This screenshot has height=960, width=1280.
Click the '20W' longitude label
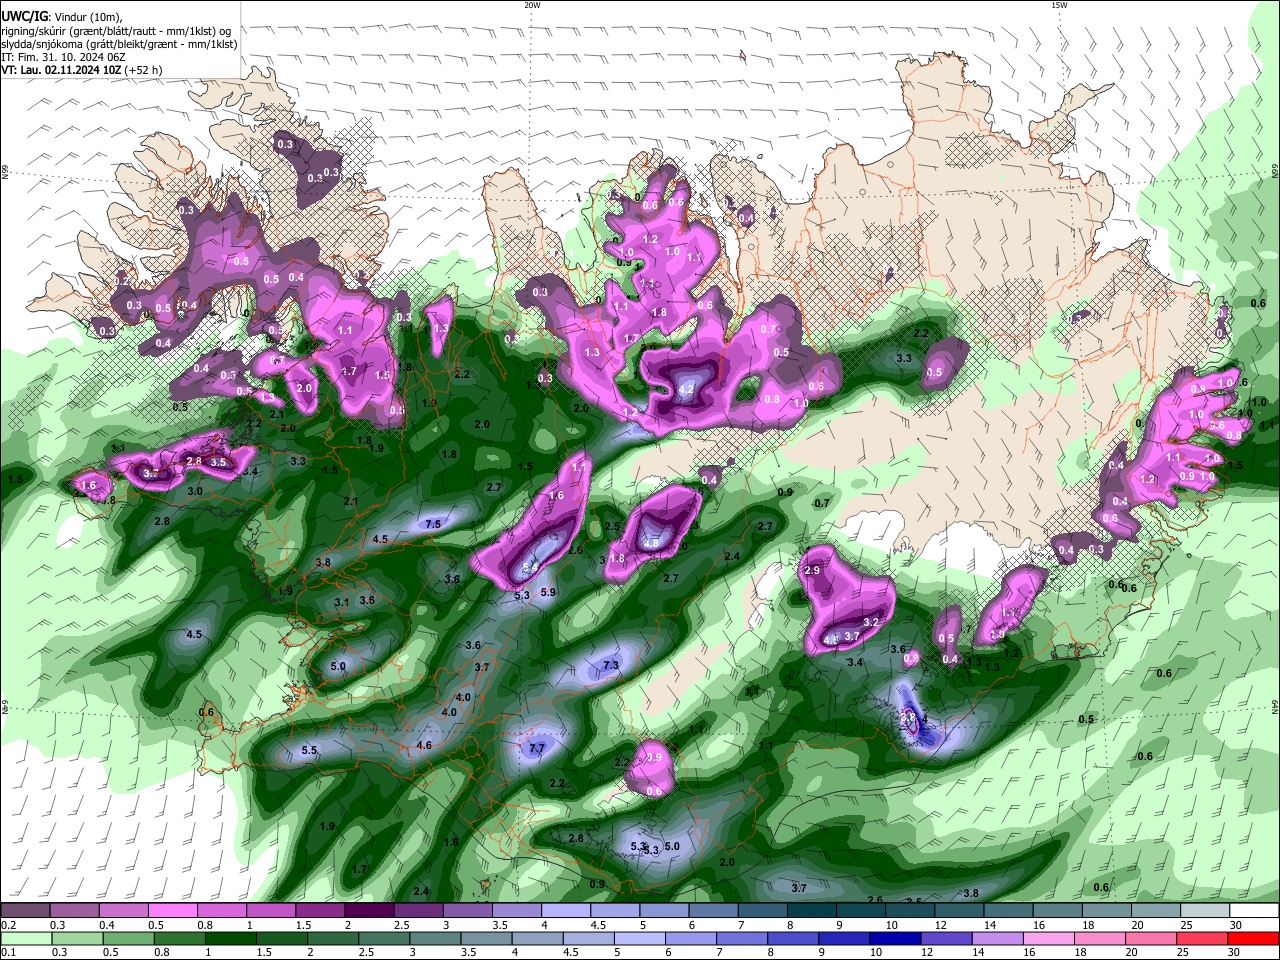tap(532, 5)
